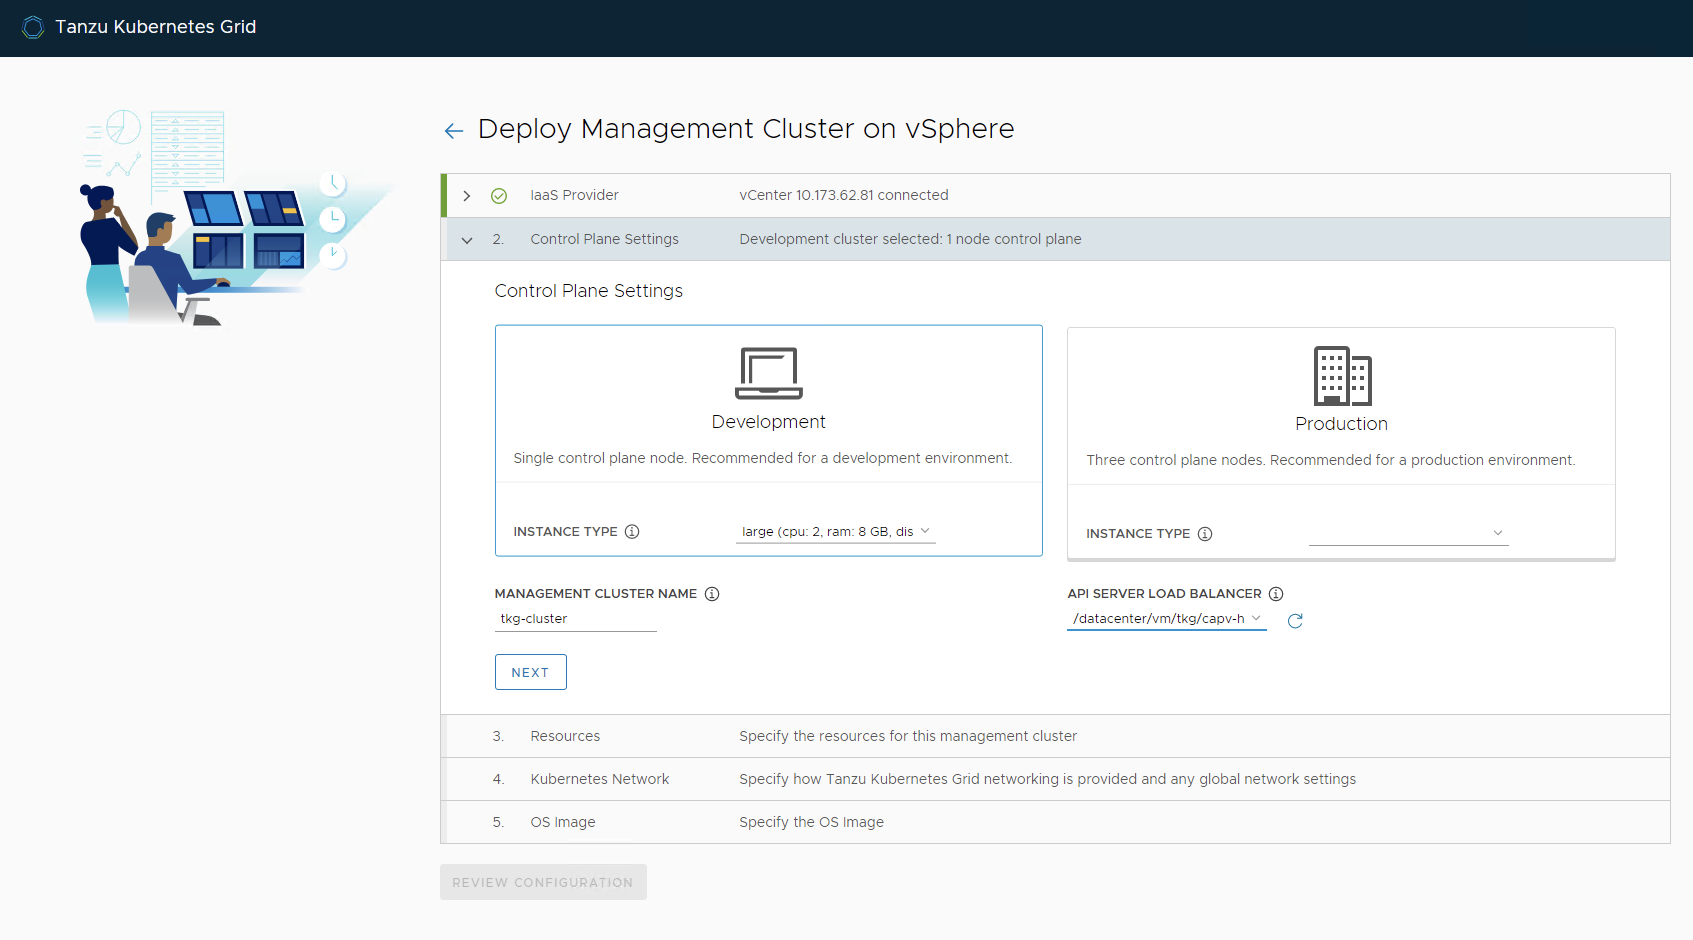Collapse the Control Plane Settings section chevron
1693x940 pixels.
pos(467,240)
